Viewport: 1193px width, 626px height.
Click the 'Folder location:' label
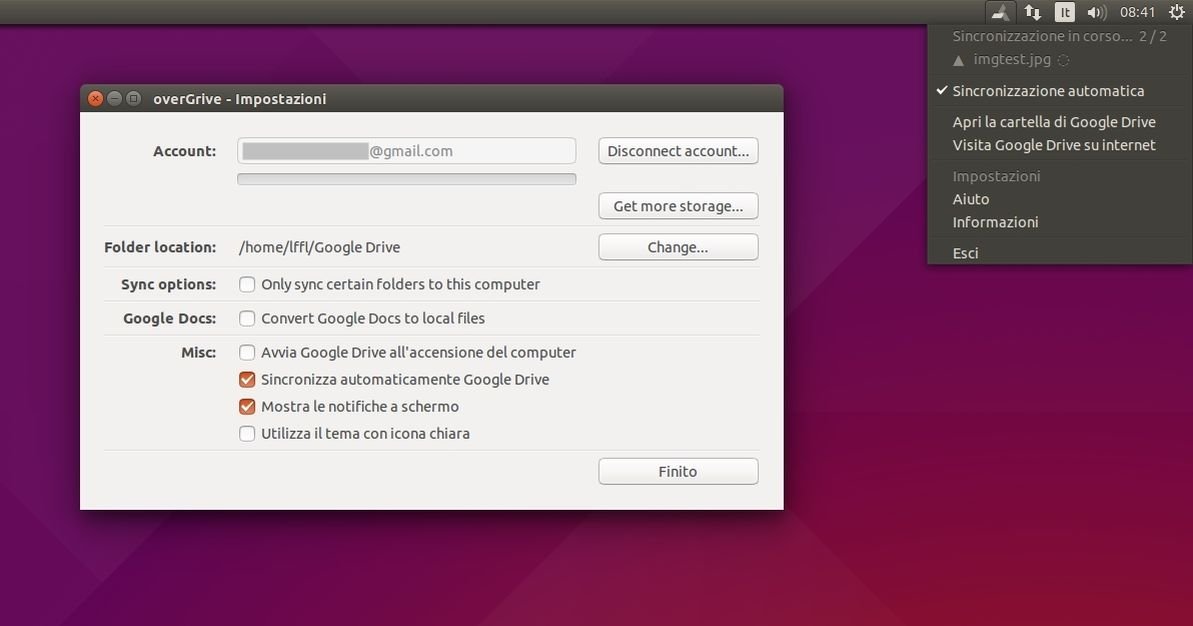click(x=160, y=247)
